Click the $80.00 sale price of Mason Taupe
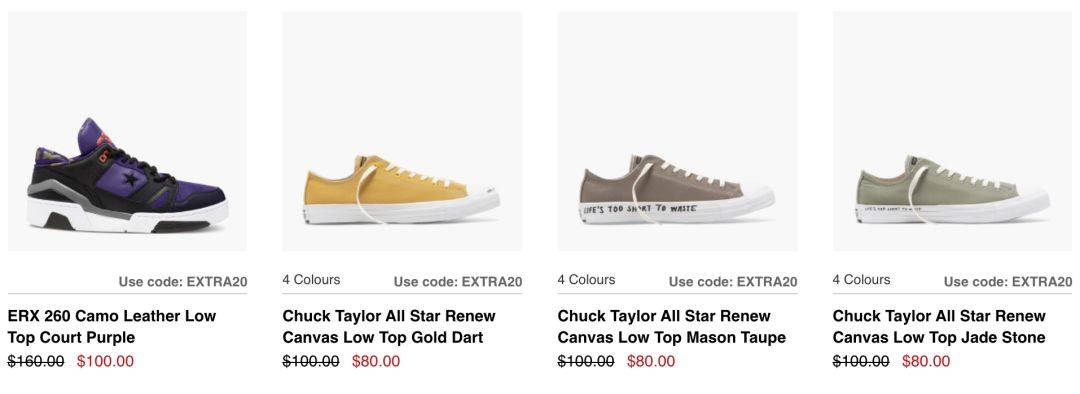Viewport: 1080px width, 394px height. pyautogui.click(x=651, y=362)
